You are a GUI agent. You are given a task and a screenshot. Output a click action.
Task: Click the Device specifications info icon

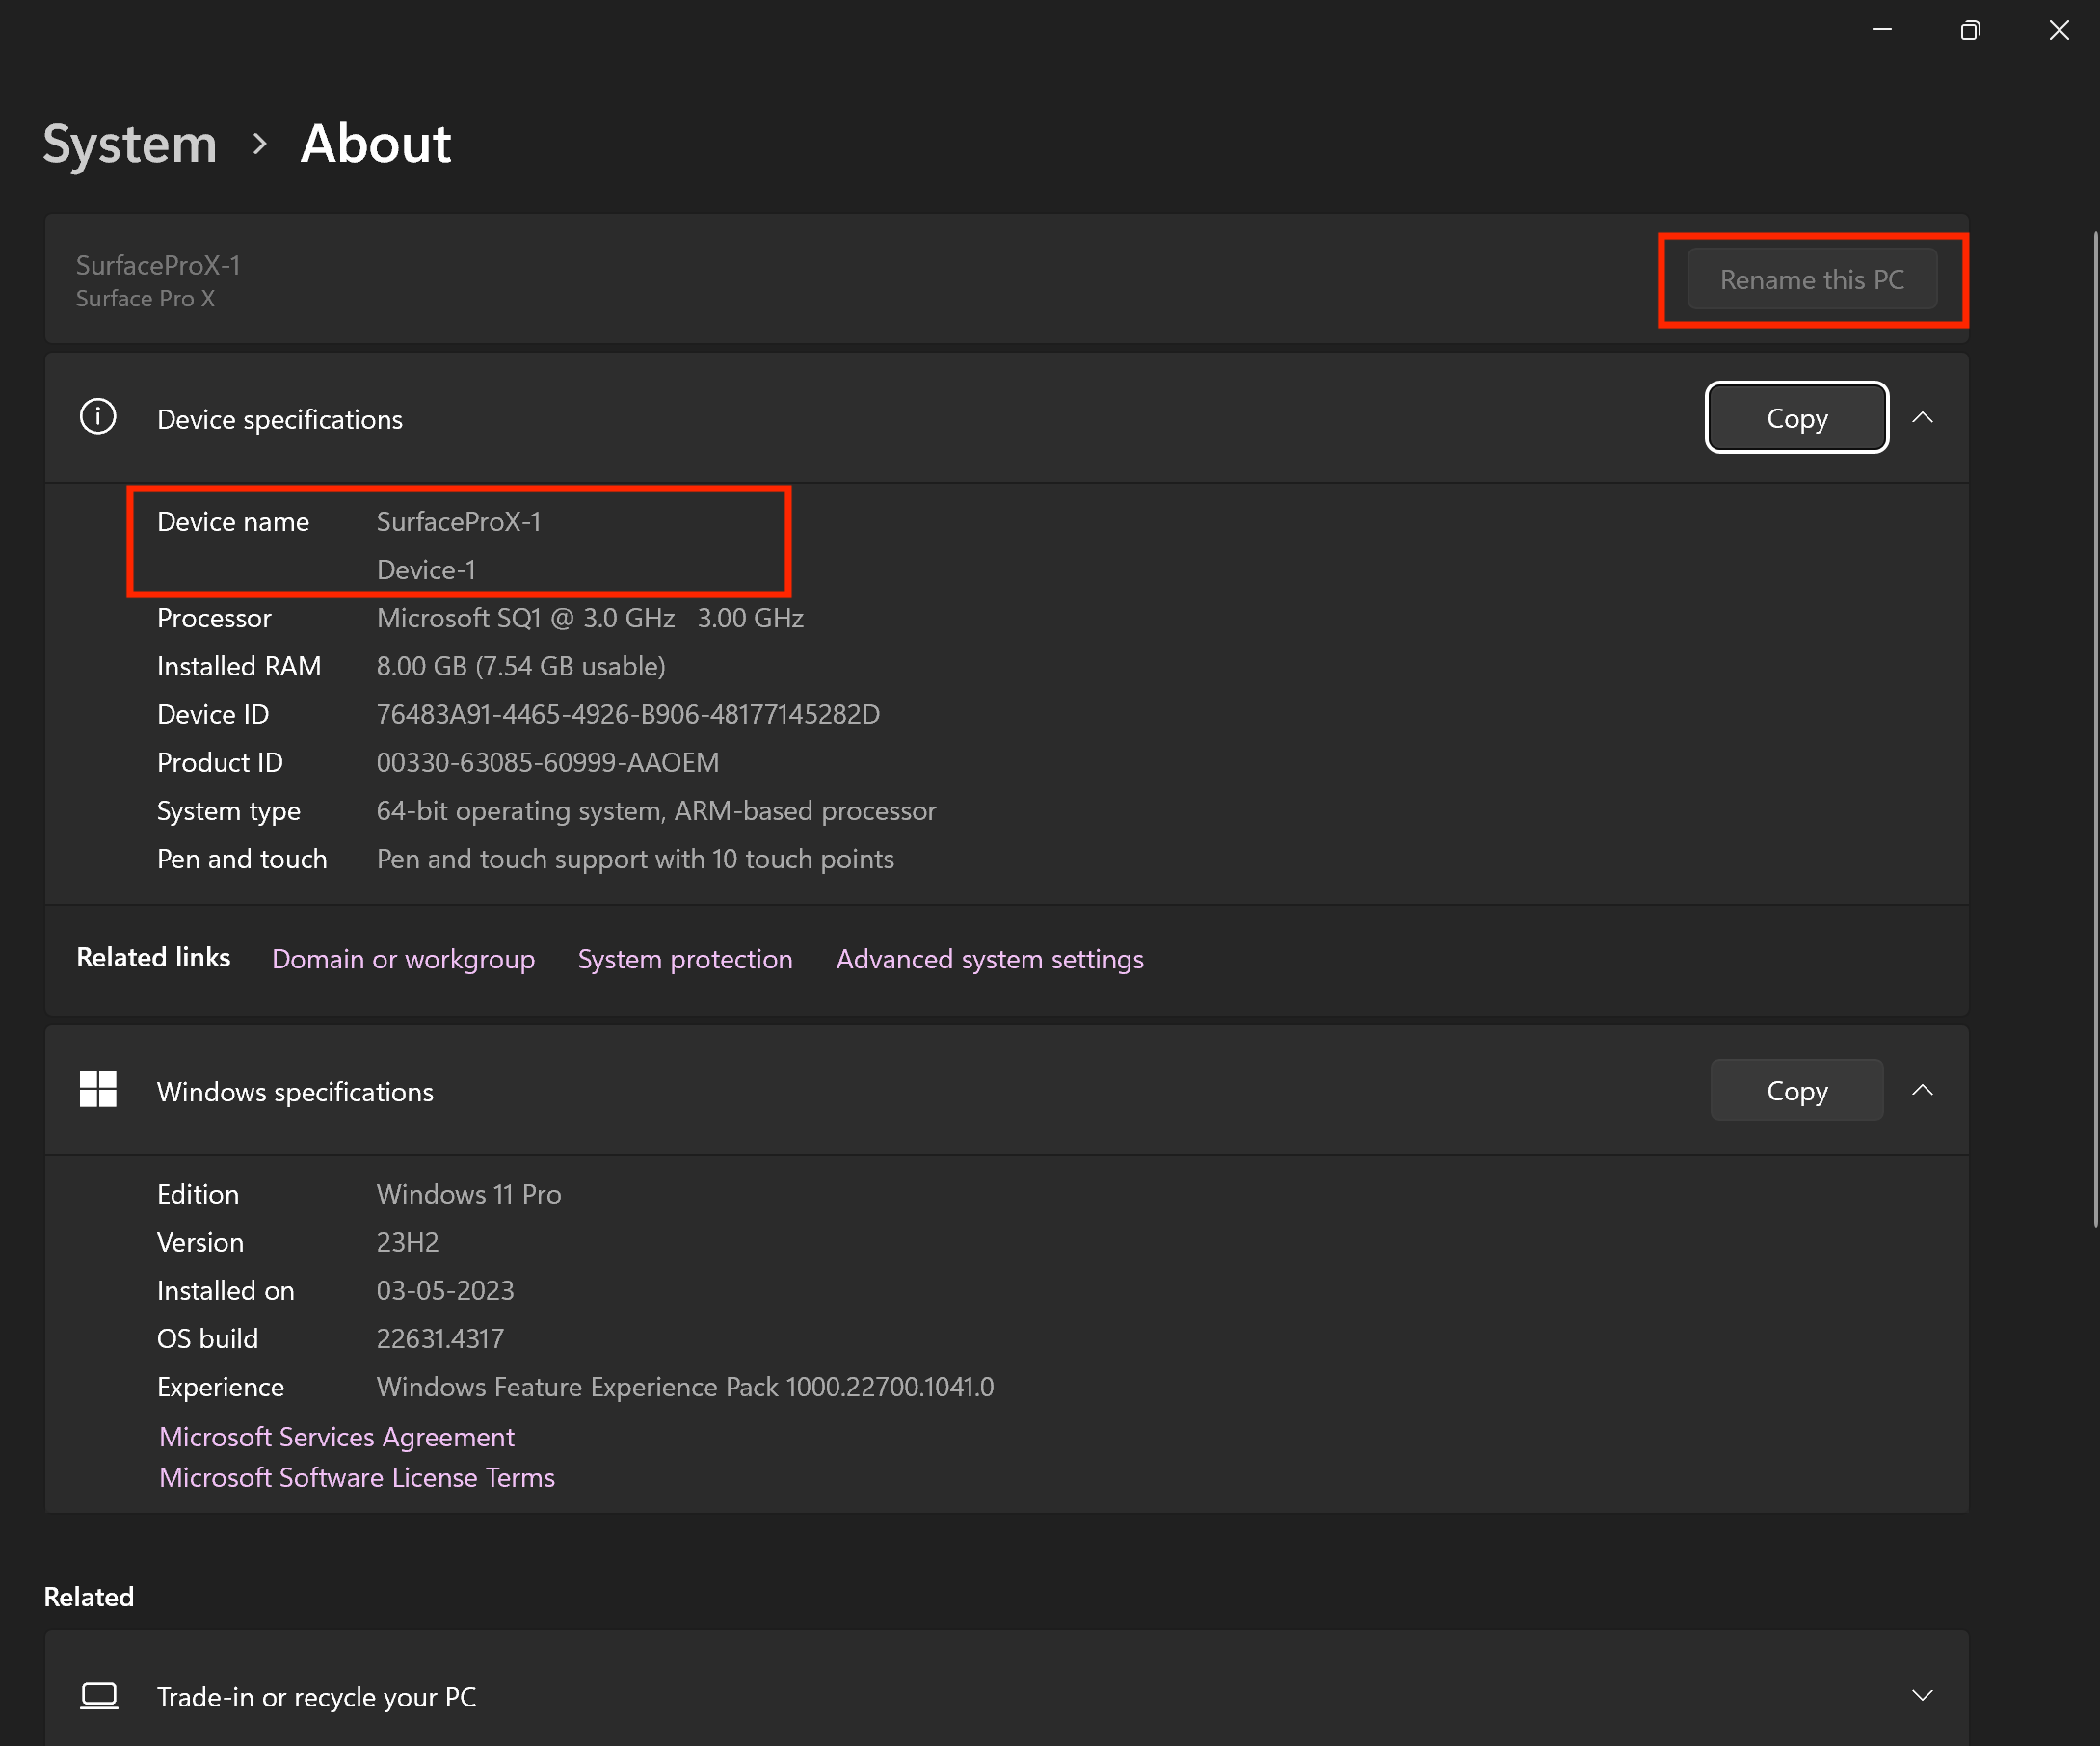click(x=98, y=417)
